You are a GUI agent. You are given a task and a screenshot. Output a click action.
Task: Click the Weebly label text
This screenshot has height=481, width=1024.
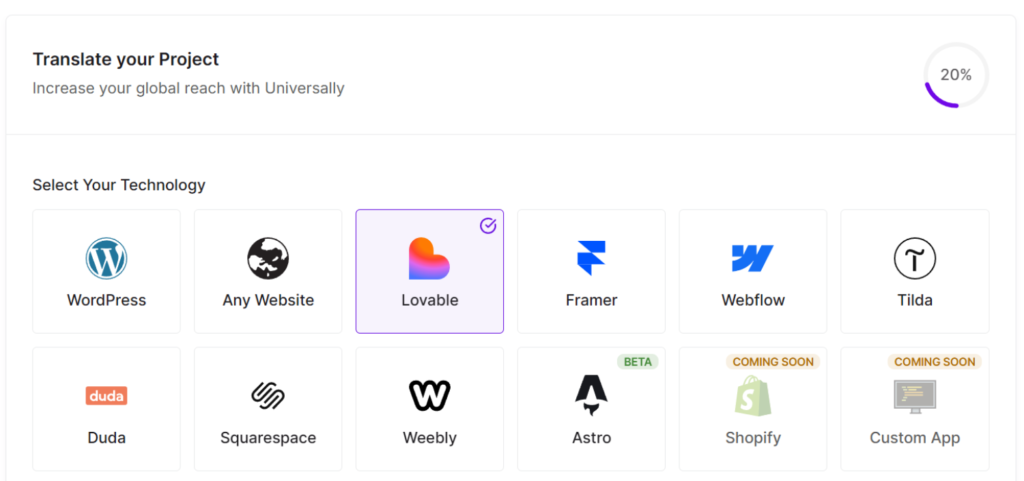coord(430,438)
